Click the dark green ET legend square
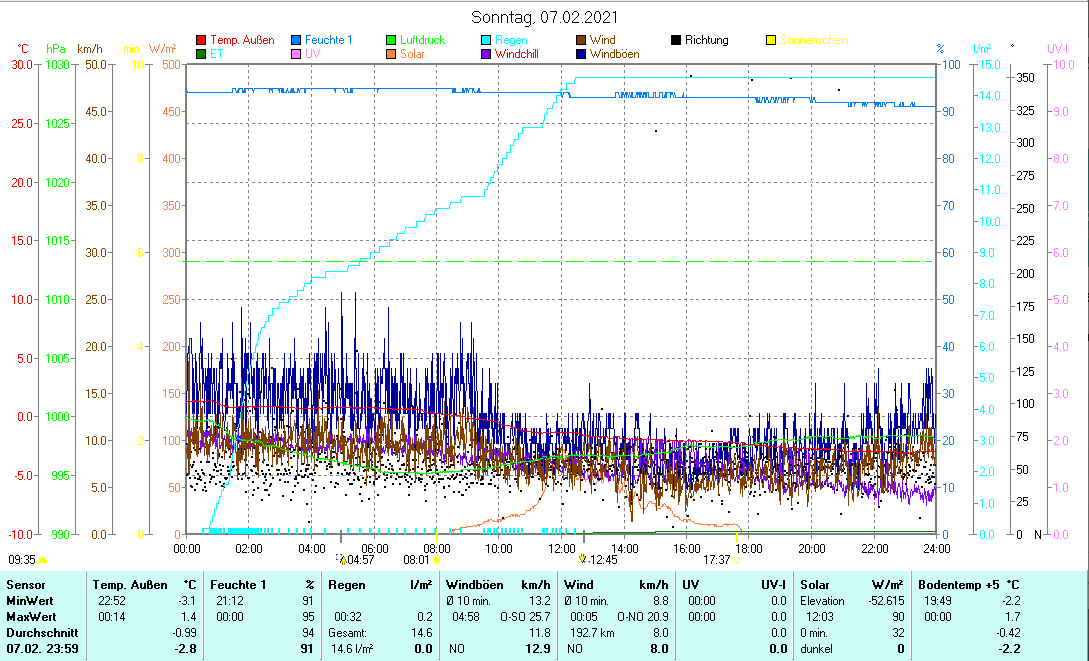Viewport: 1089px width, 661px height. point(201,54)
